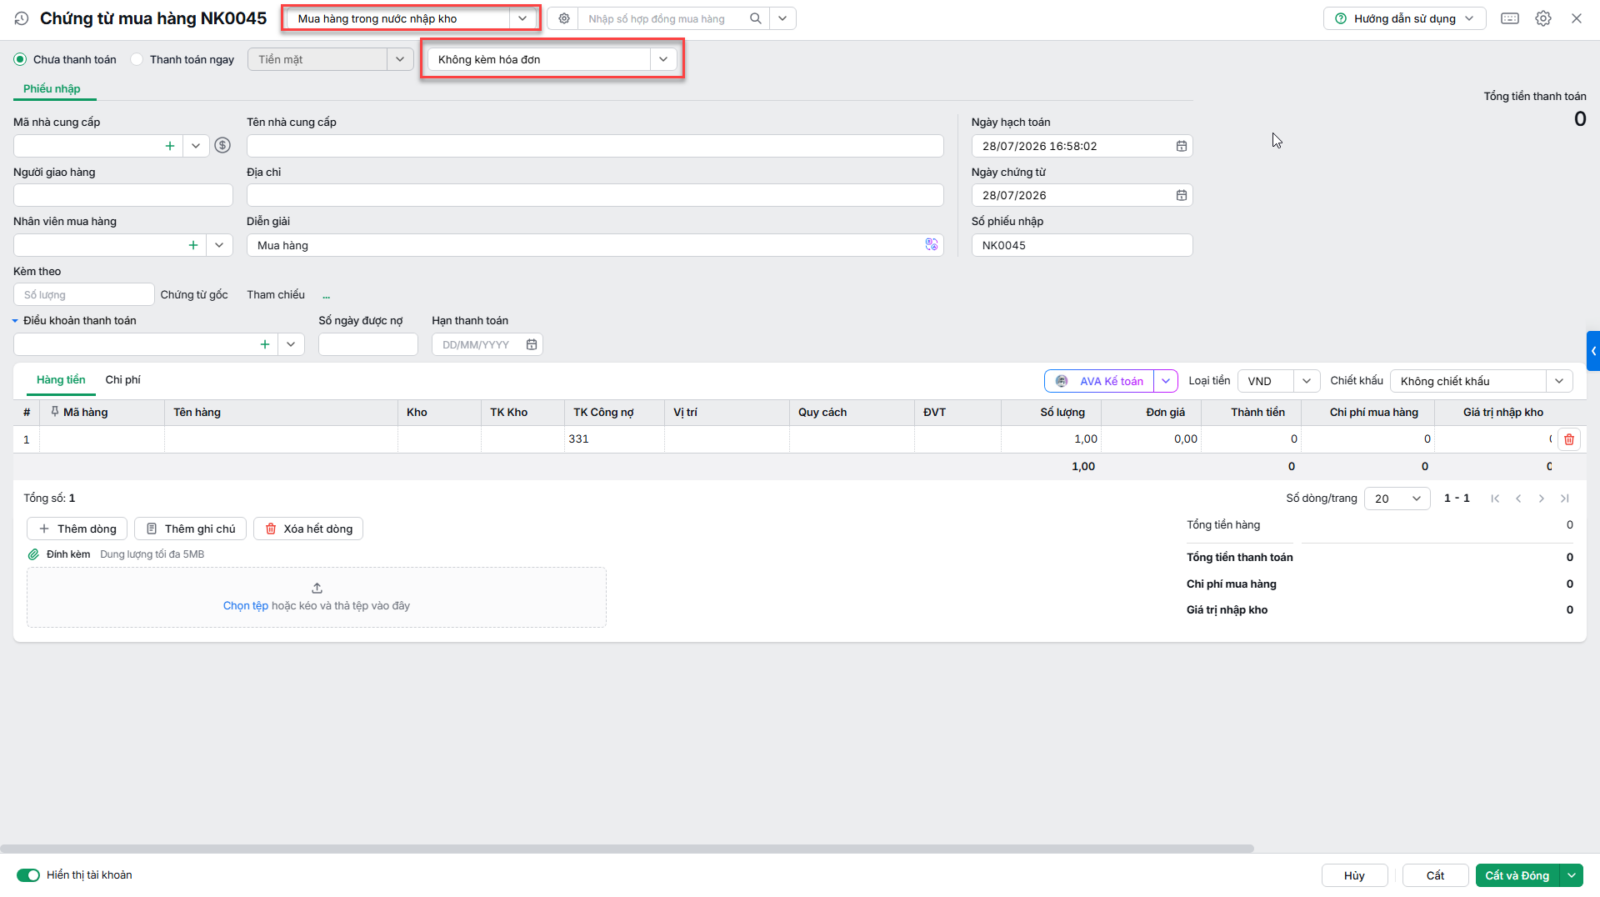Open the voucher history icon beside the title
The height and width of the screenshot is (897, 1600).
[21, 19]
